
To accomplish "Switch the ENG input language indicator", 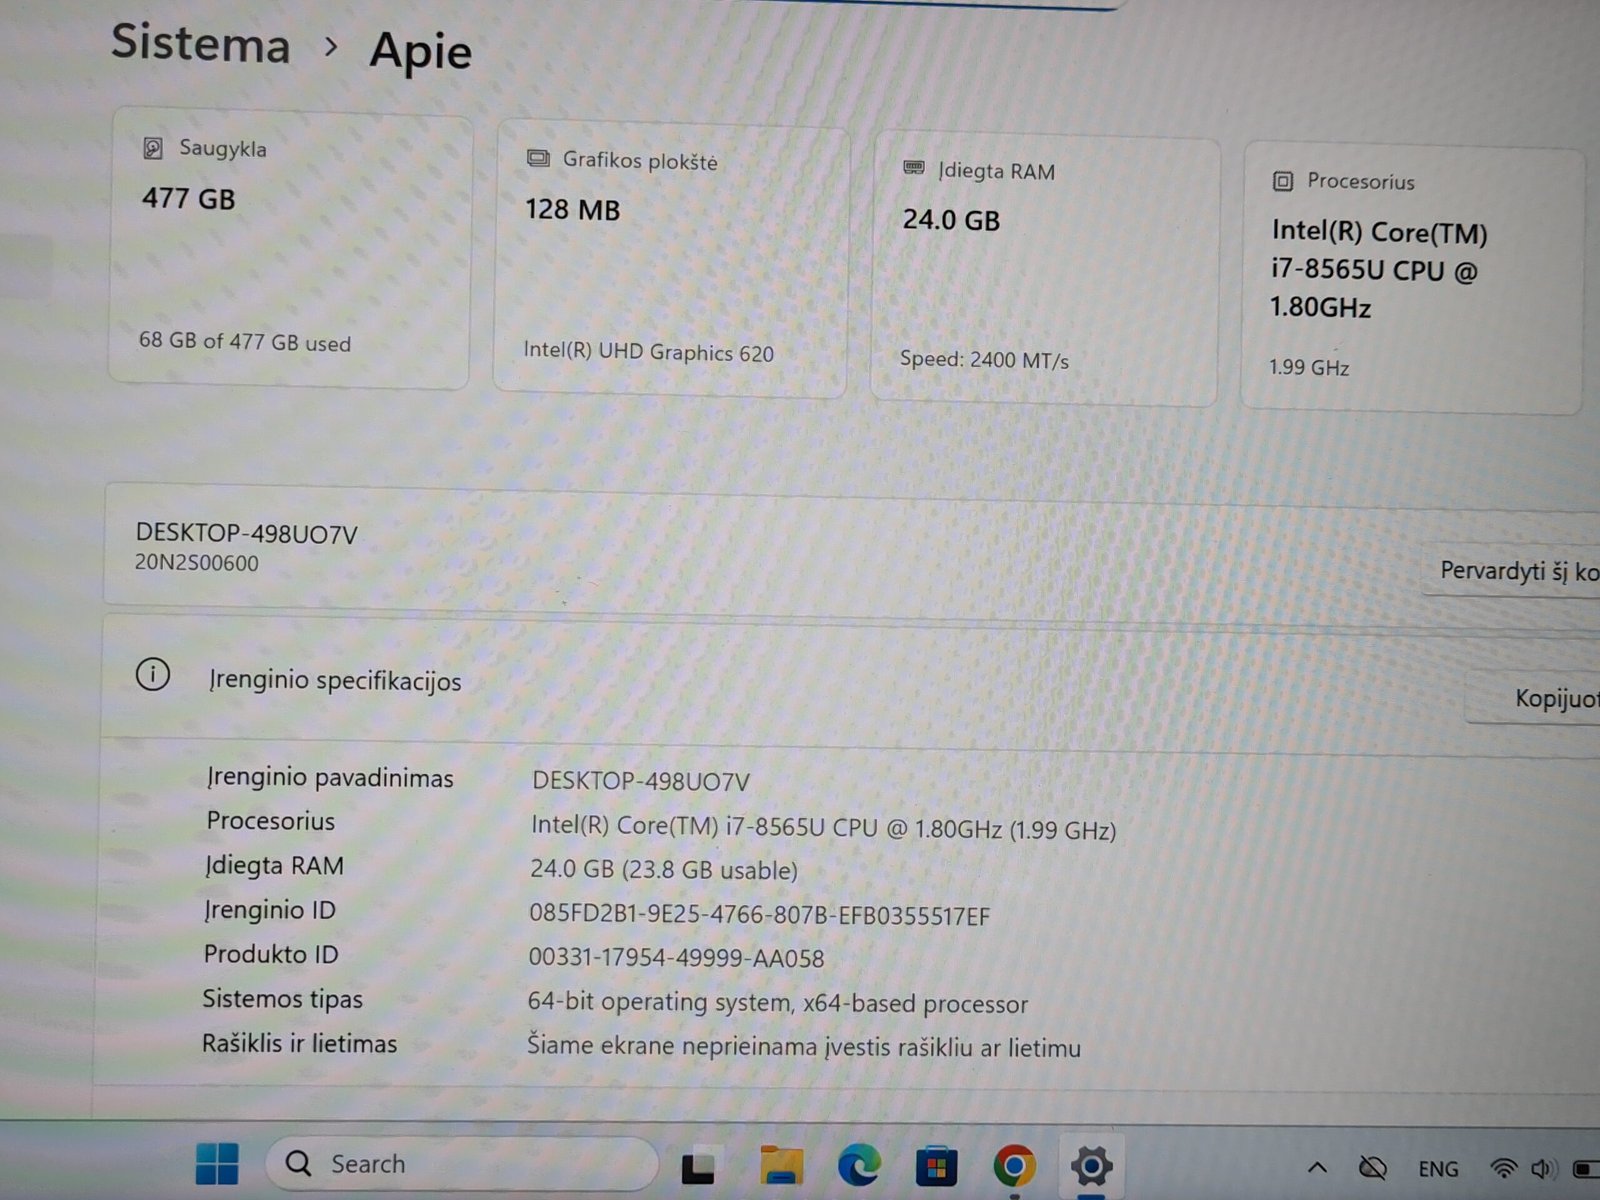I will pyautogui.click(x=1437, y=1169).
